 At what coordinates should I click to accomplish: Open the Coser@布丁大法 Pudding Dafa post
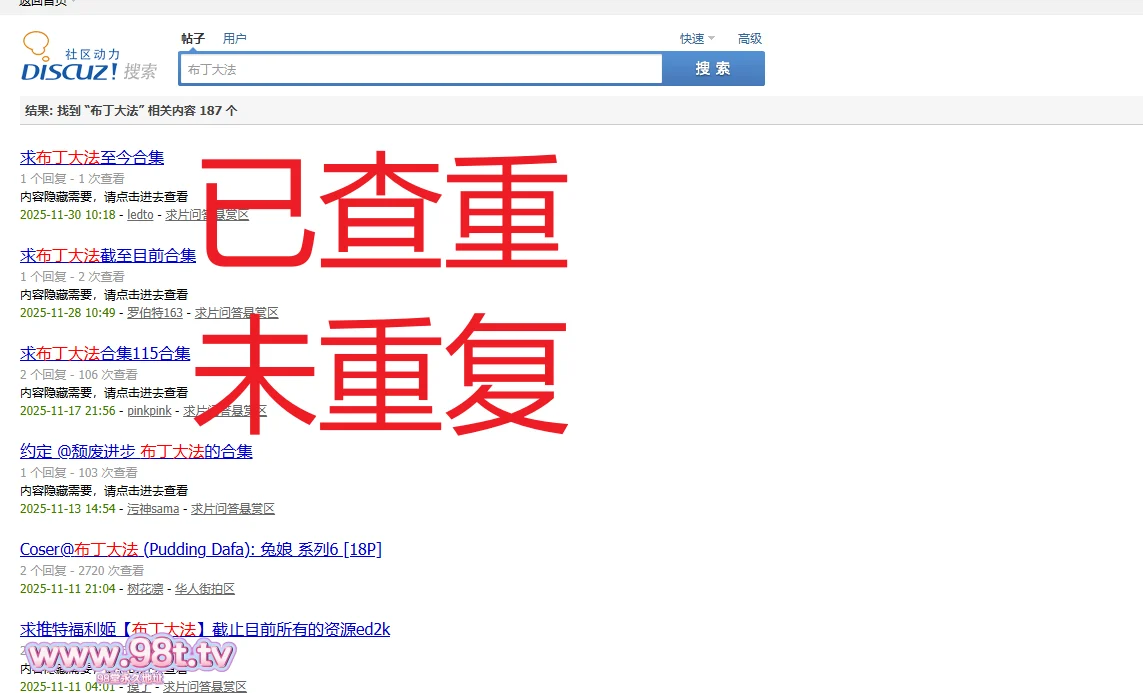point(200,549)
